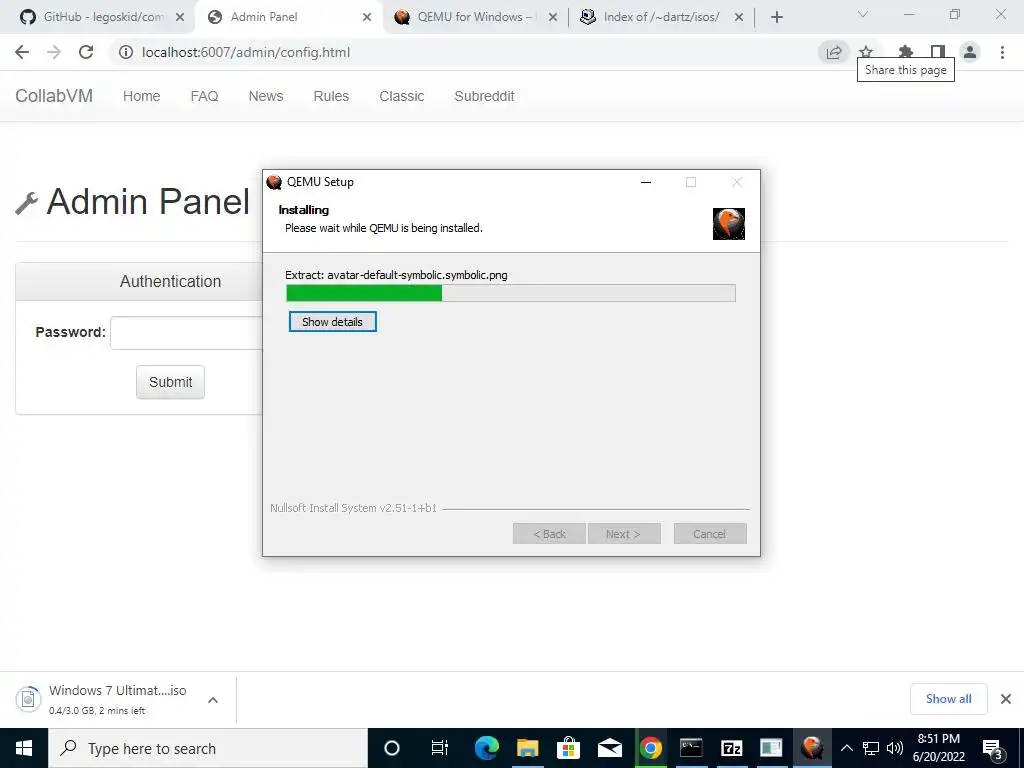Show hidden system tray icons

(x=847, y=748)
